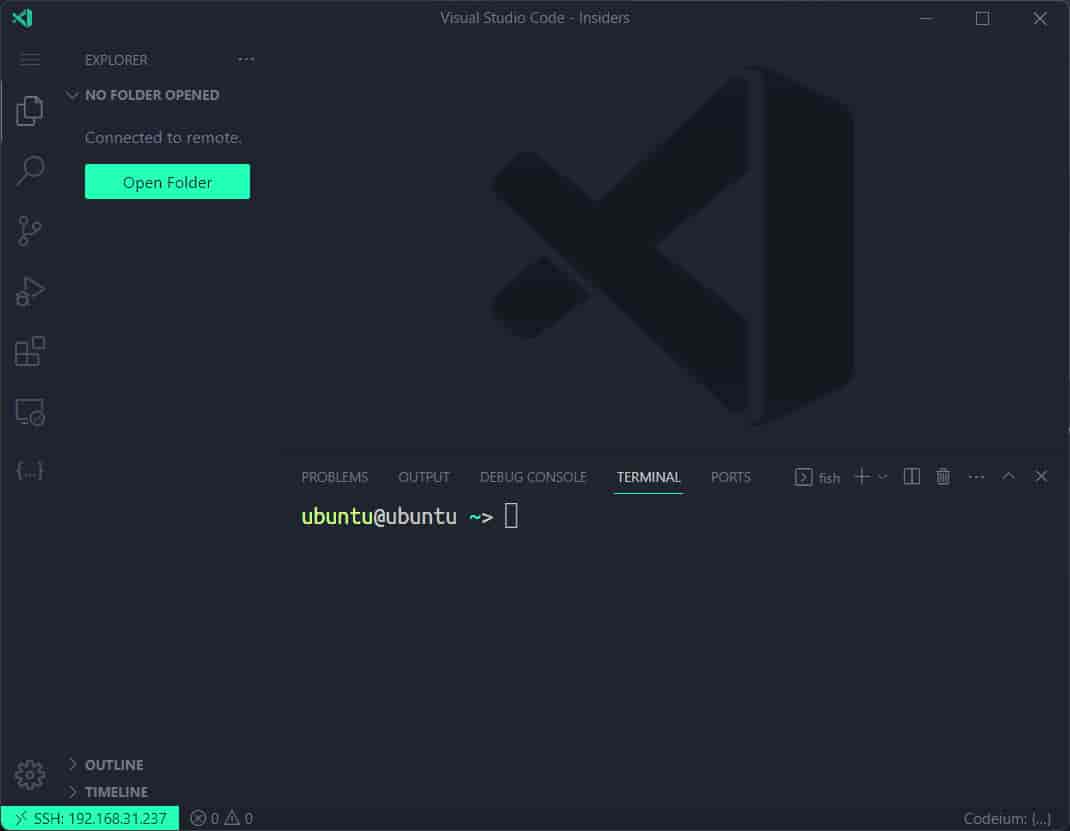Click the hamburger application menu
1070x831 pixels.
30,60
